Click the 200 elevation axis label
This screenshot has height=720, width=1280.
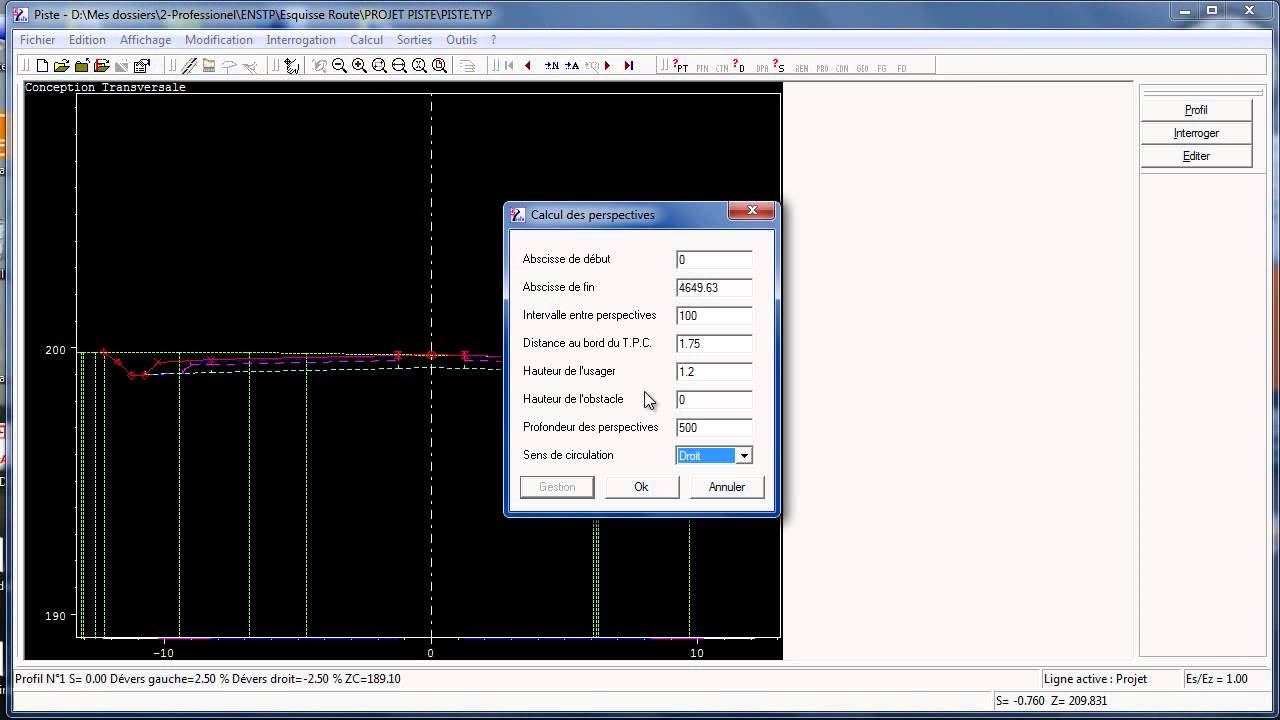55,350
